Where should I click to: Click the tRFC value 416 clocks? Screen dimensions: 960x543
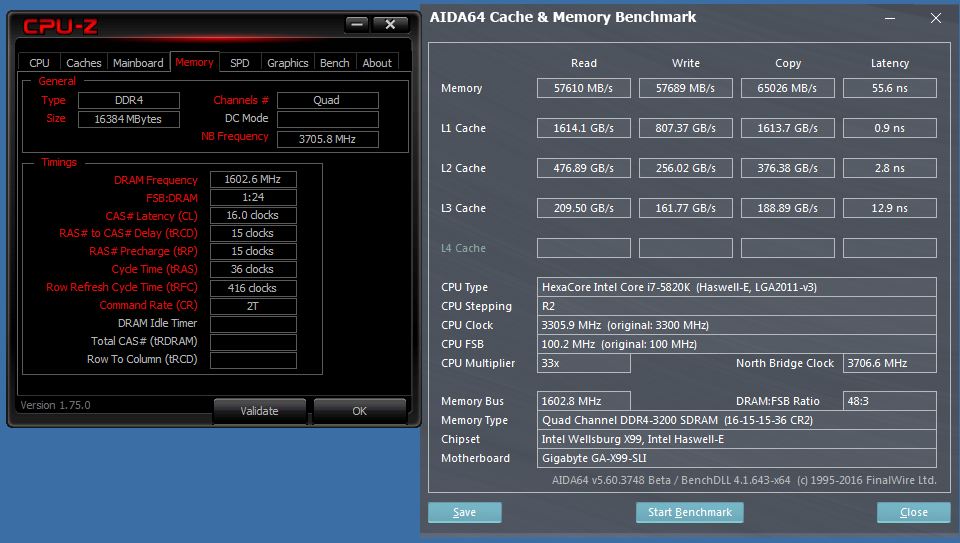click(x=253, y=288)
